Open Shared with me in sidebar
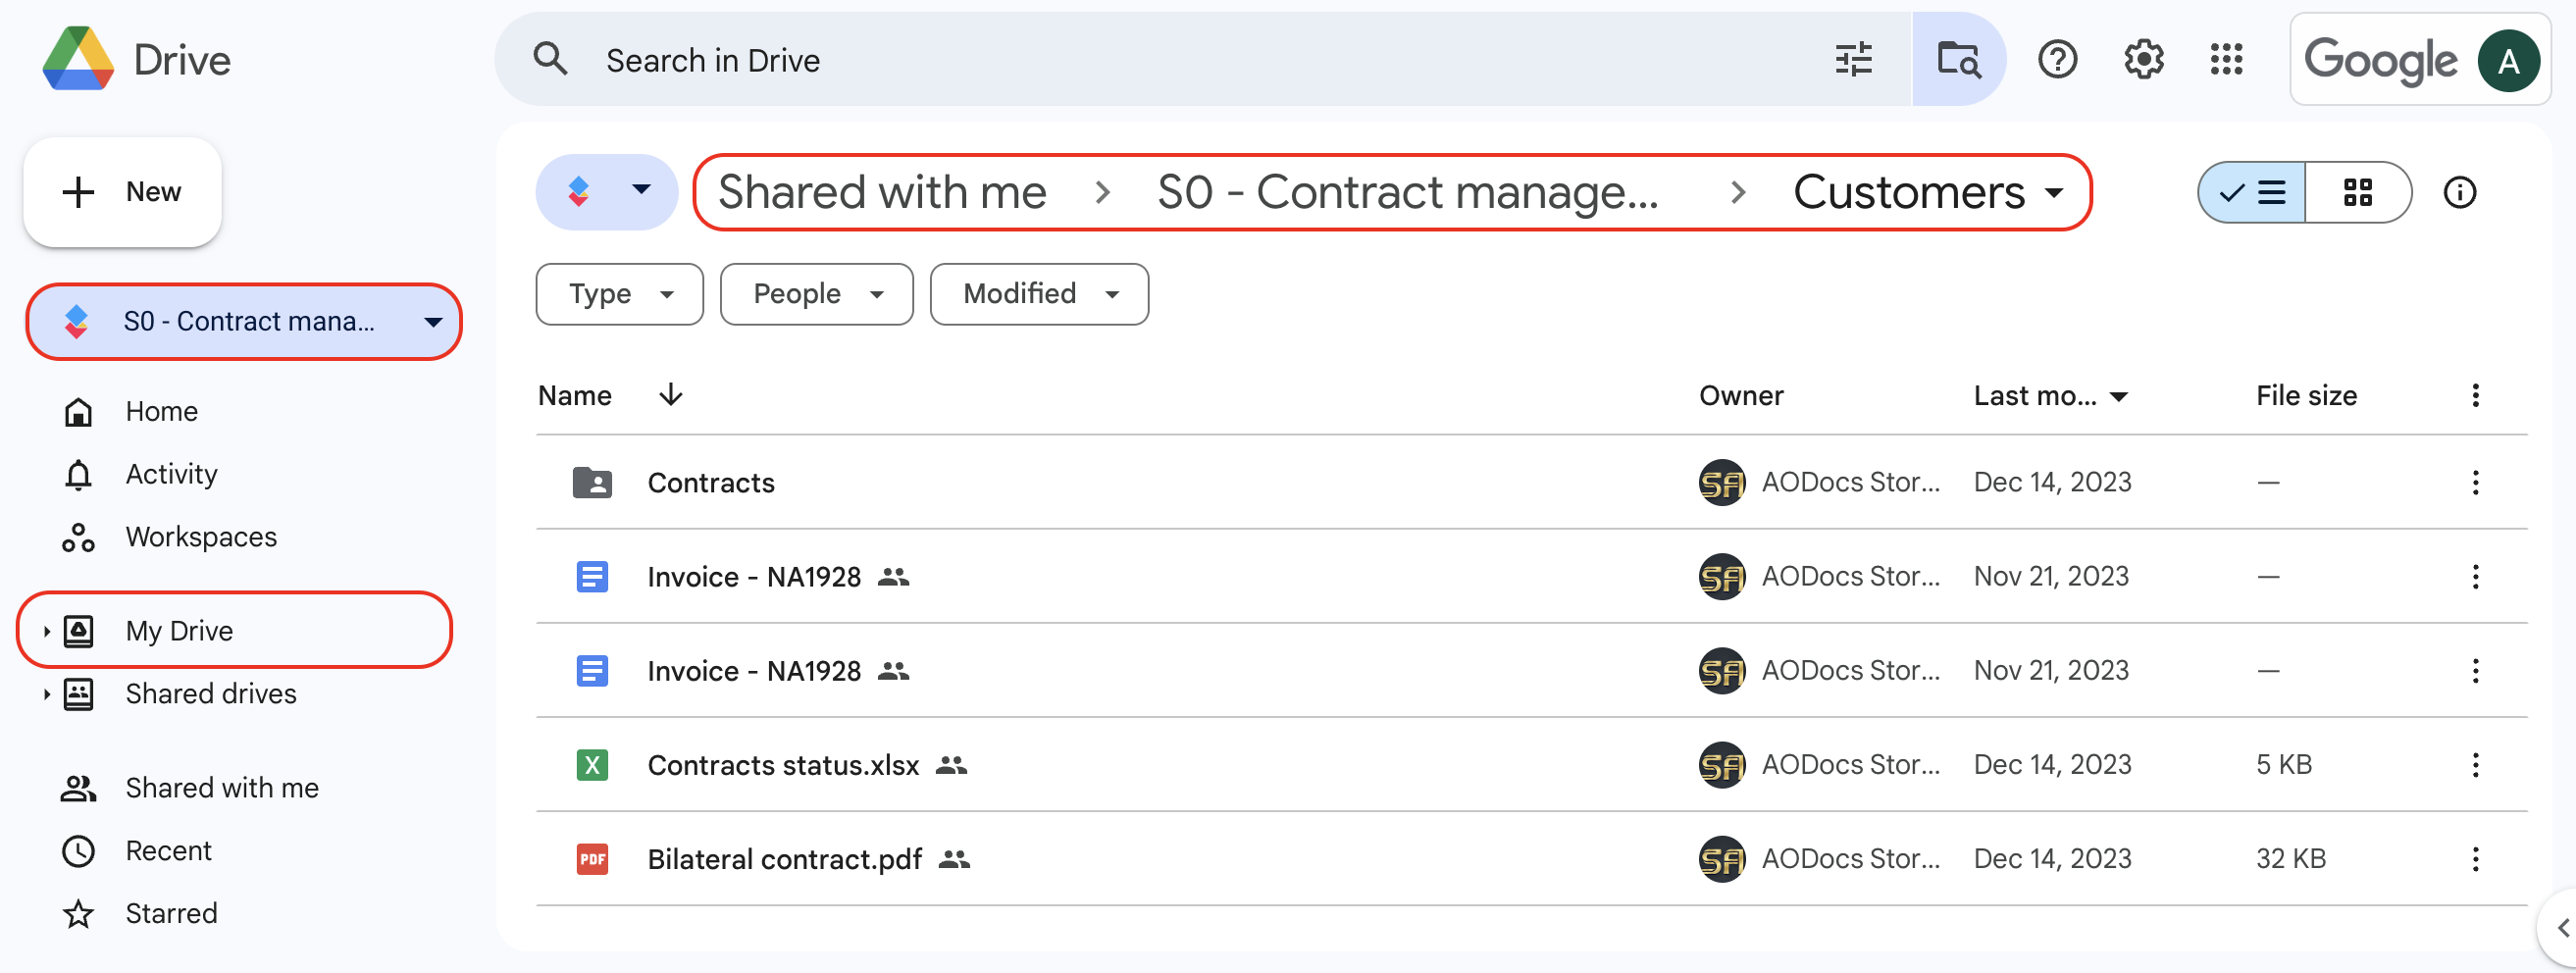This screenshot has height=973, width=2576. (222, 788)
